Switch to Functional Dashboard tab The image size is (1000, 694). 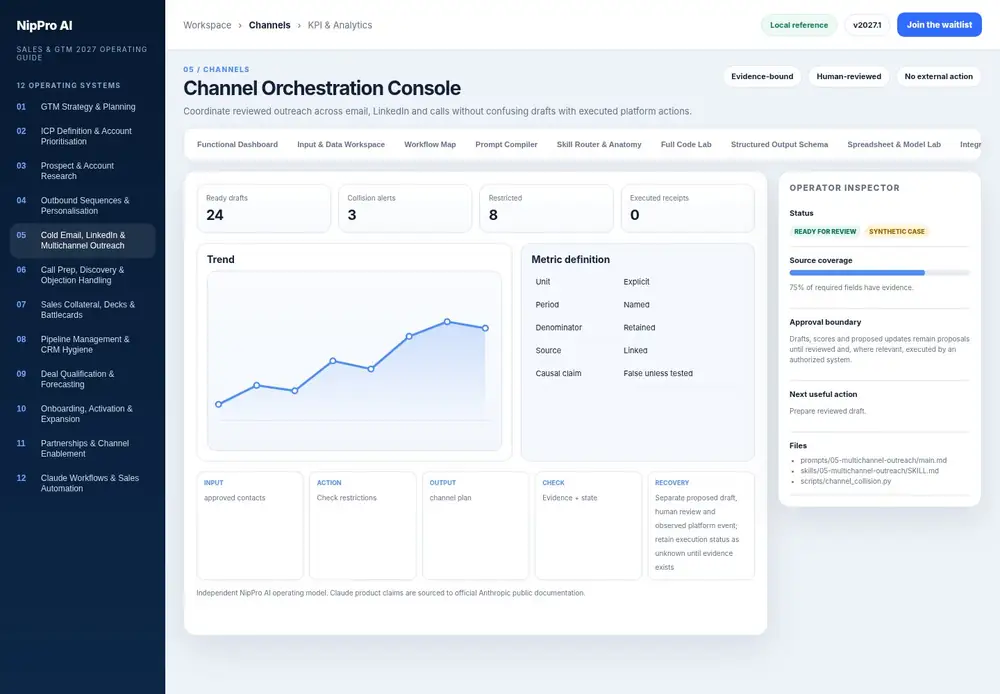[237, 144]
